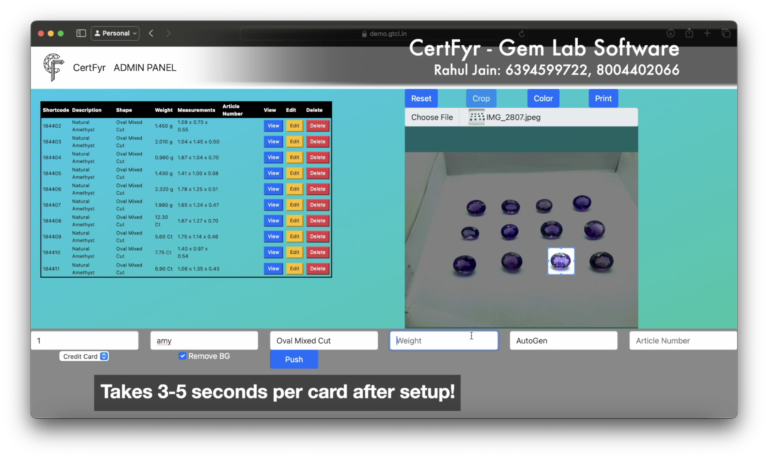Open the Color adjustment button
768x459 pixels.
coord(543,99)
